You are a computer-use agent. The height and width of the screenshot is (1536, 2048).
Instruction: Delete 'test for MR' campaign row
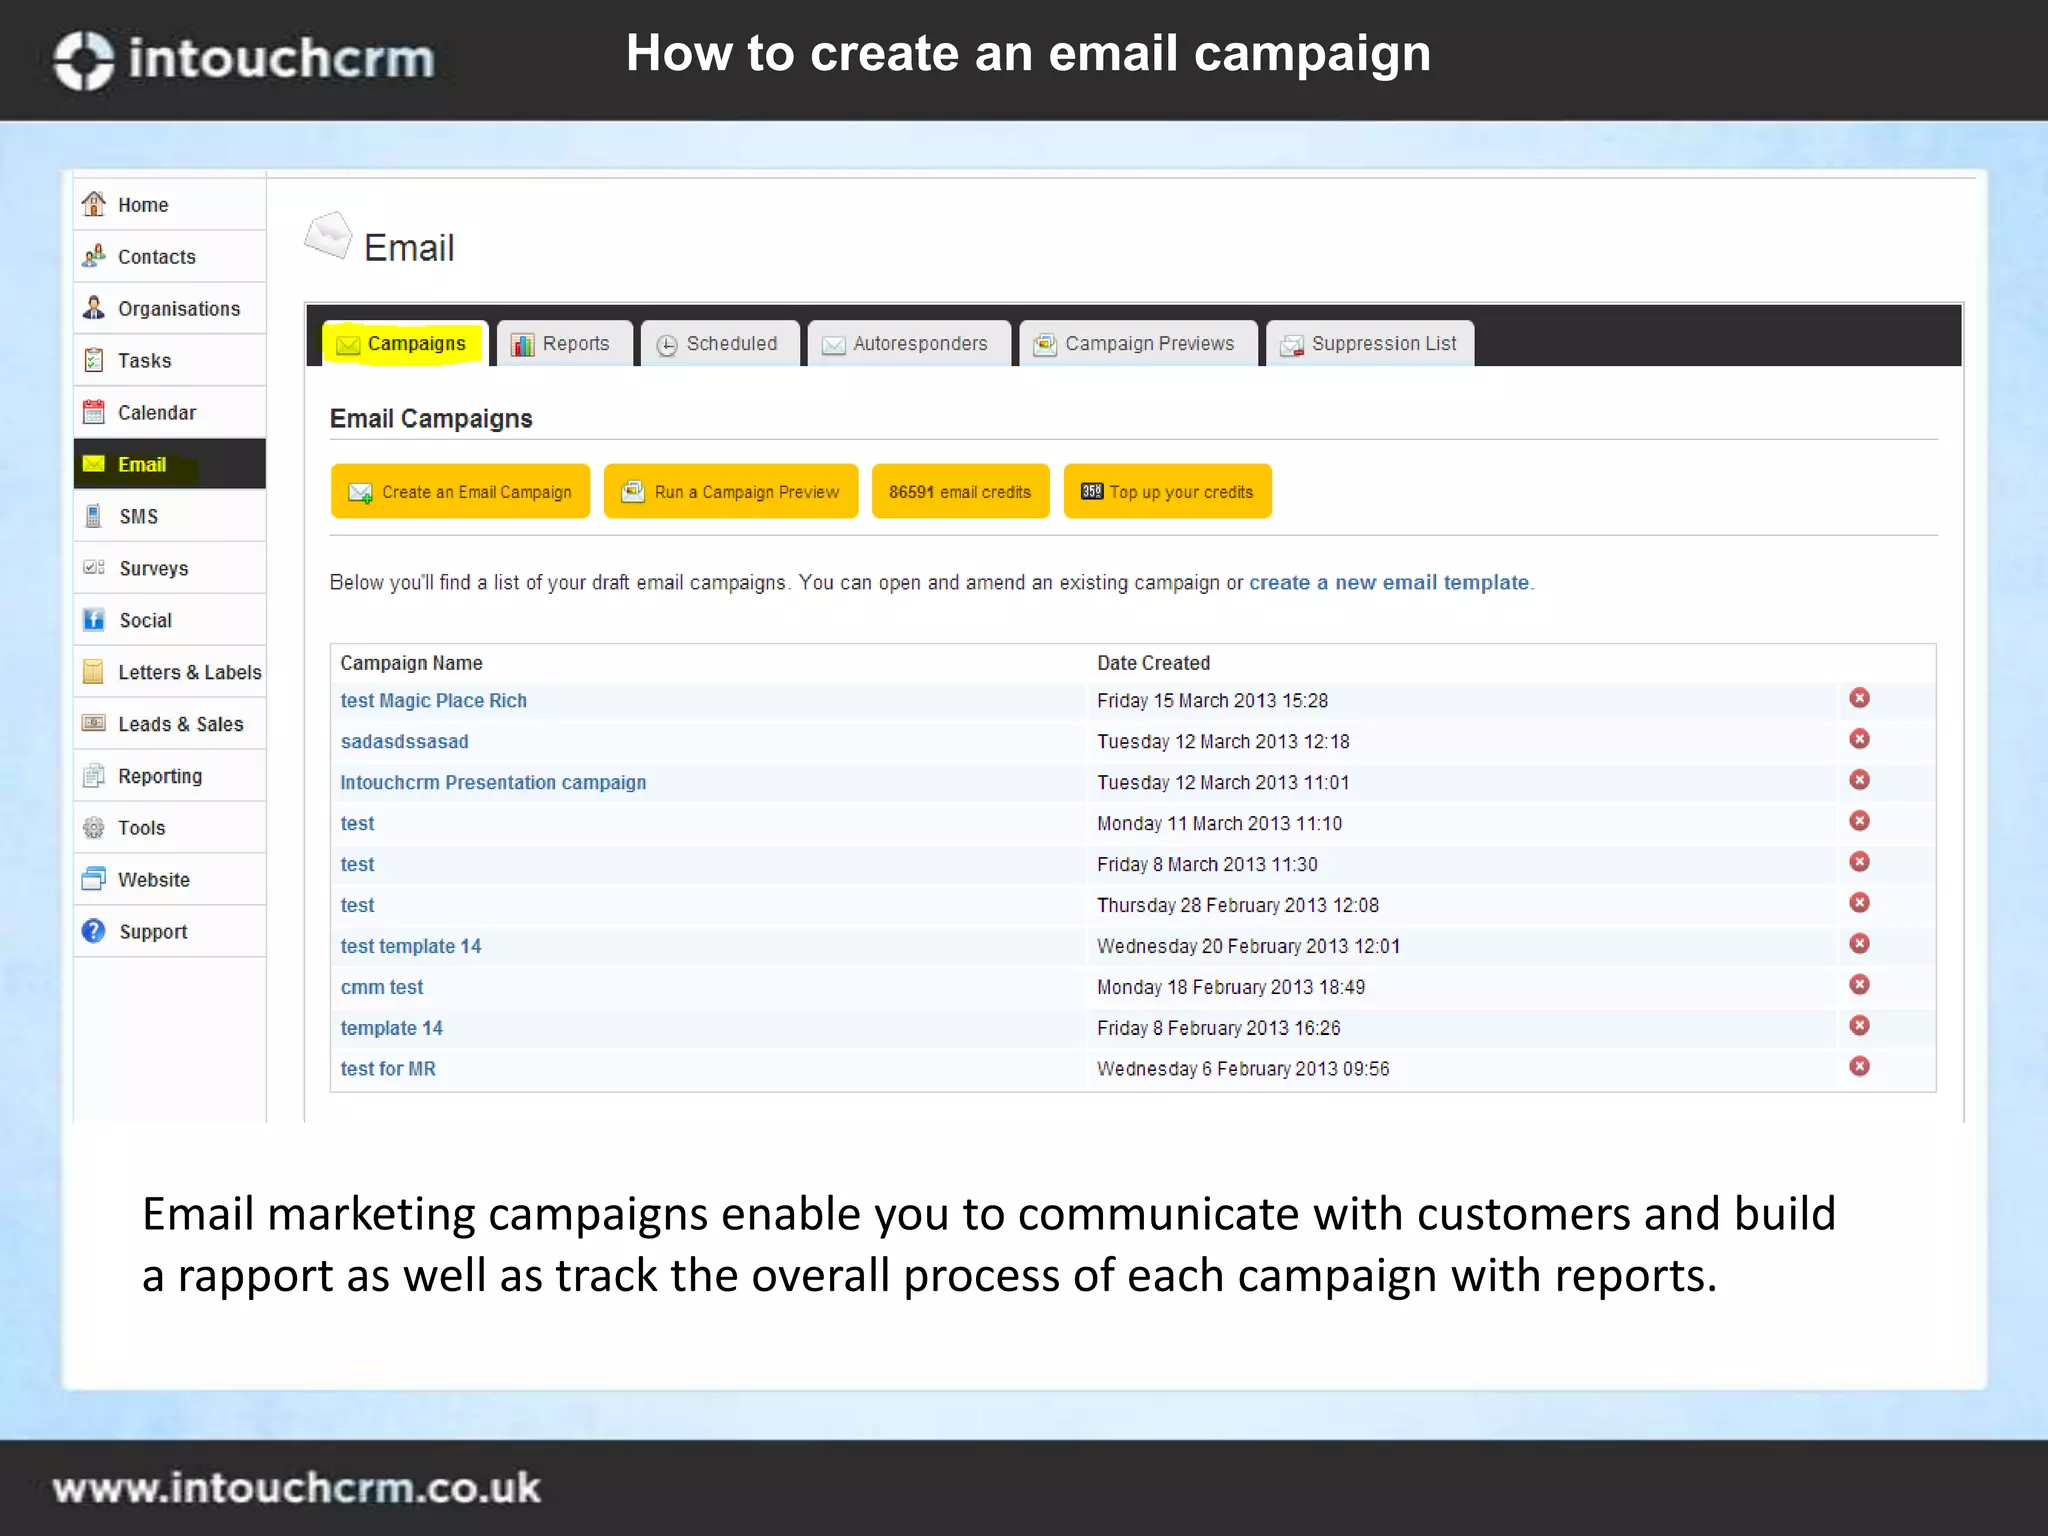(x=1859, y=1066)
